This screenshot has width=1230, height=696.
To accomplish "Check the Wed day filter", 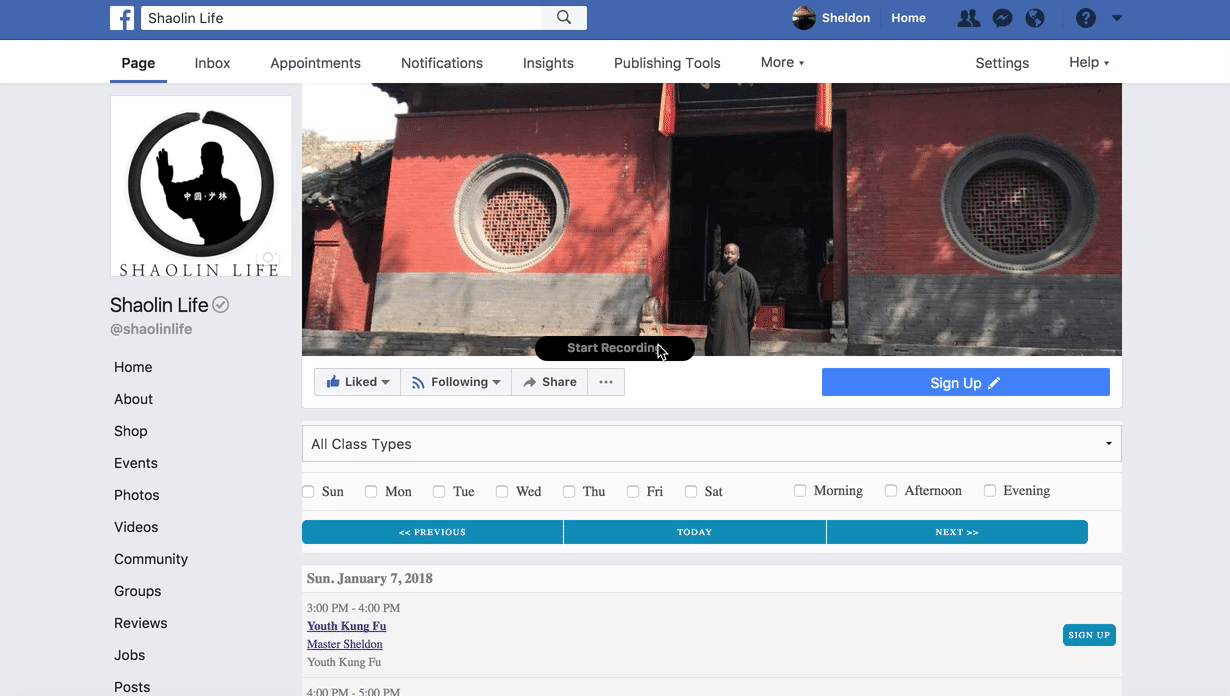I will pyautogui.click(x=502, y=491).
